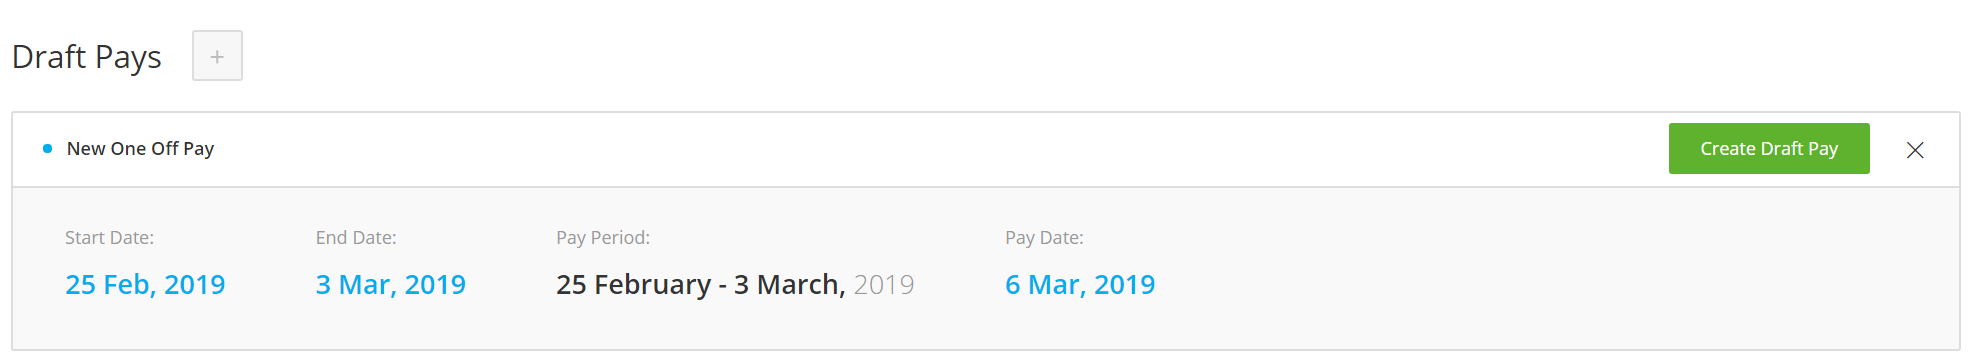The image size is (1971, 360).
Task: Click '3 March' in the pay period
Action: [789, 285]
